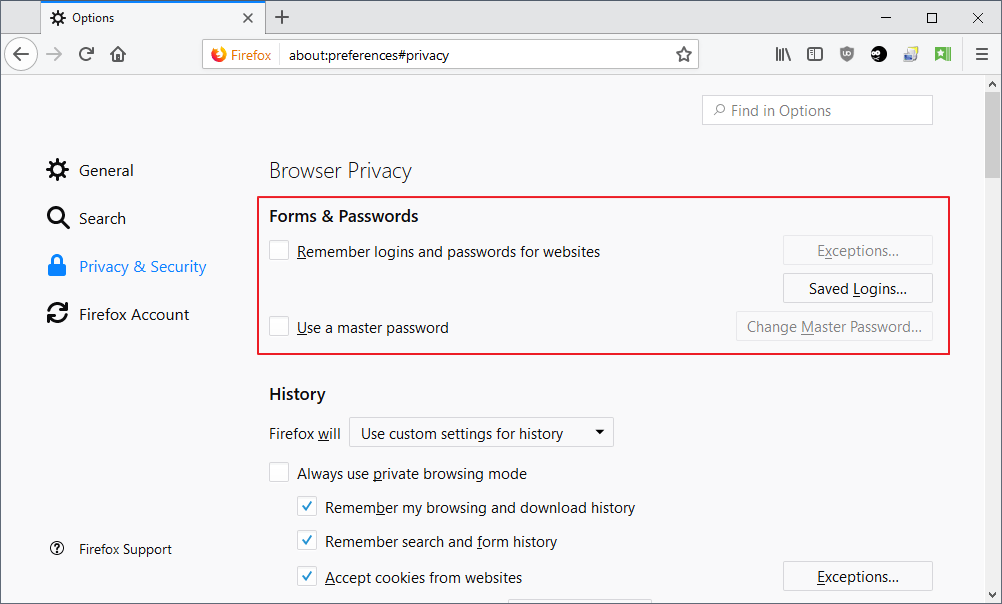Click the Library toolbar icon
1002x604 pixels.
pos(783,54)
